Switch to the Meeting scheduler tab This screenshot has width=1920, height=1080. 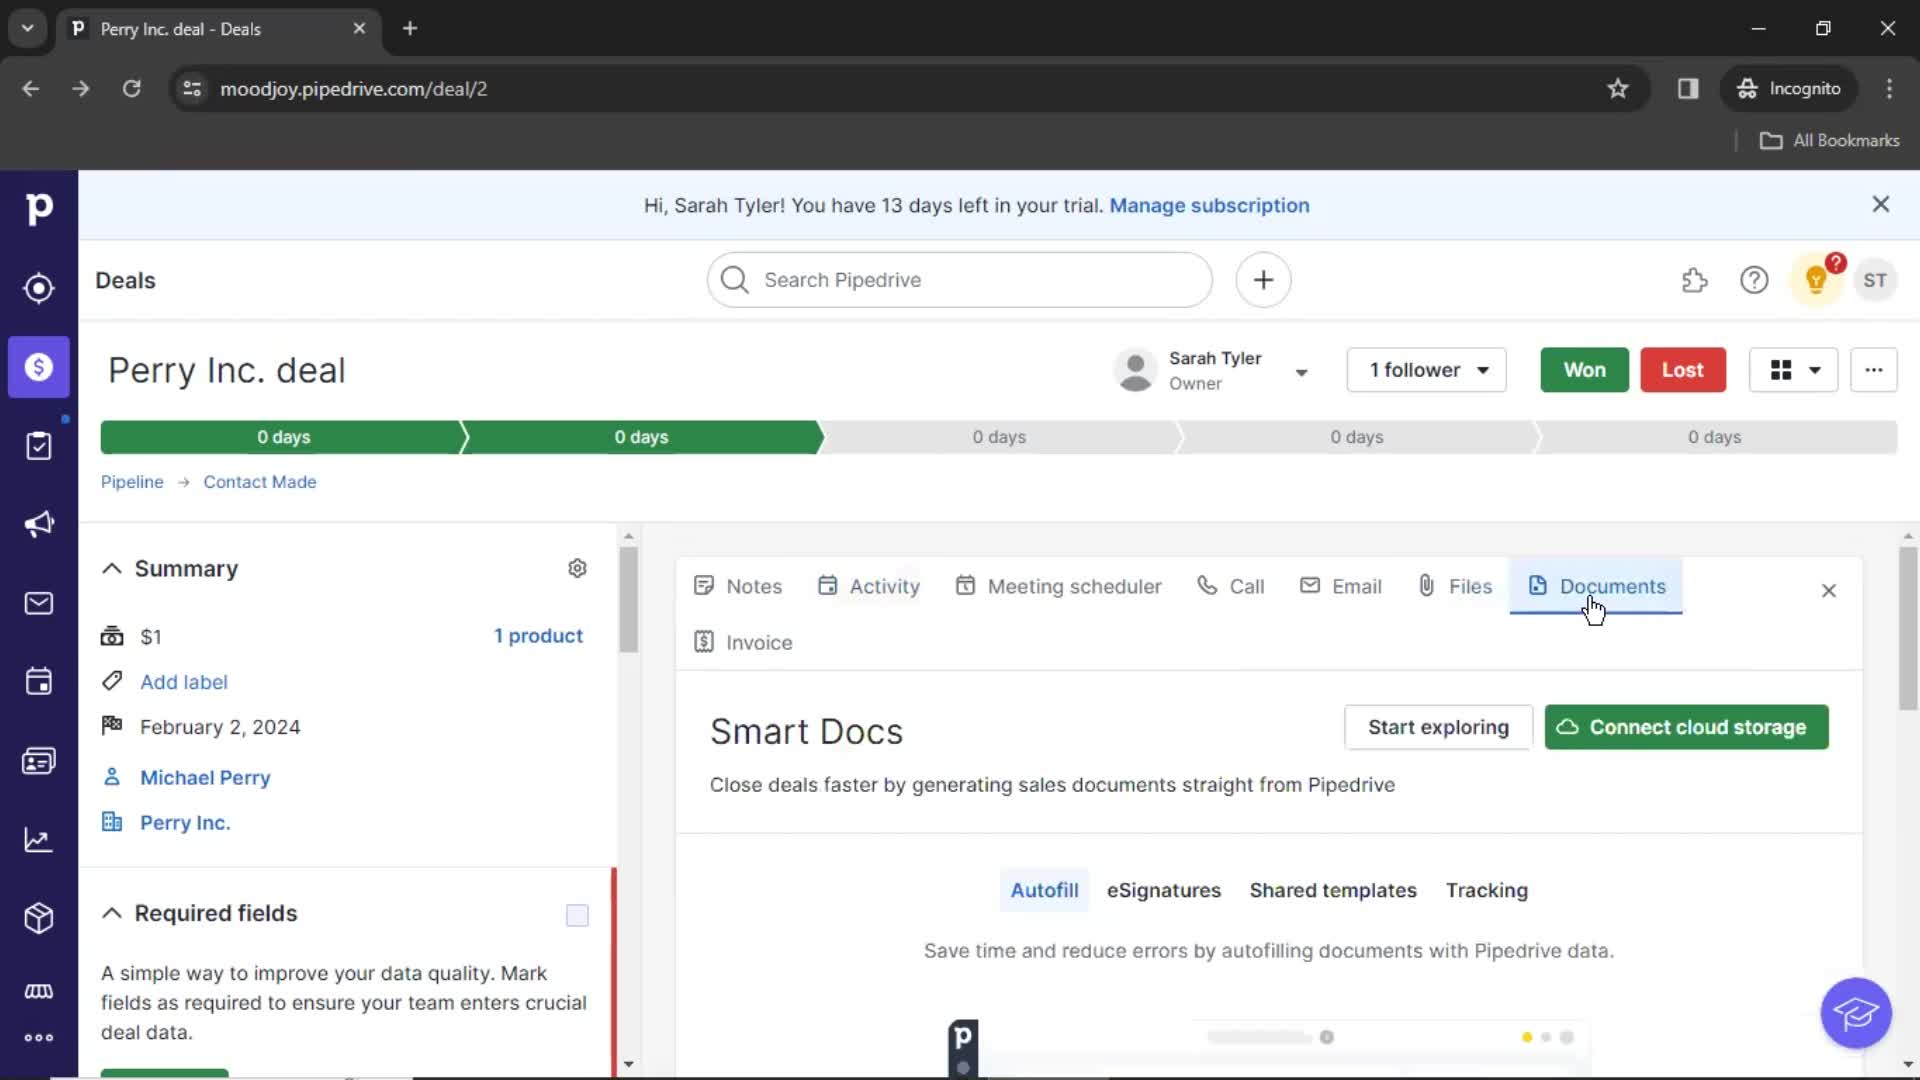[x=1059, y=586]
